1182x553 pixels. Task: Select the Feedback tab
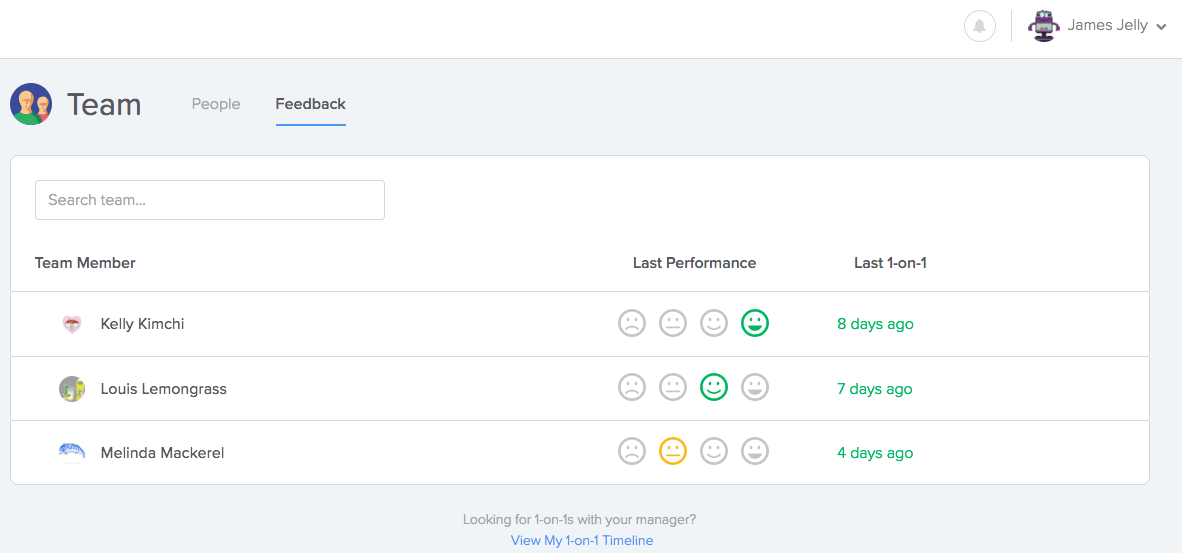tap(311, 104)
